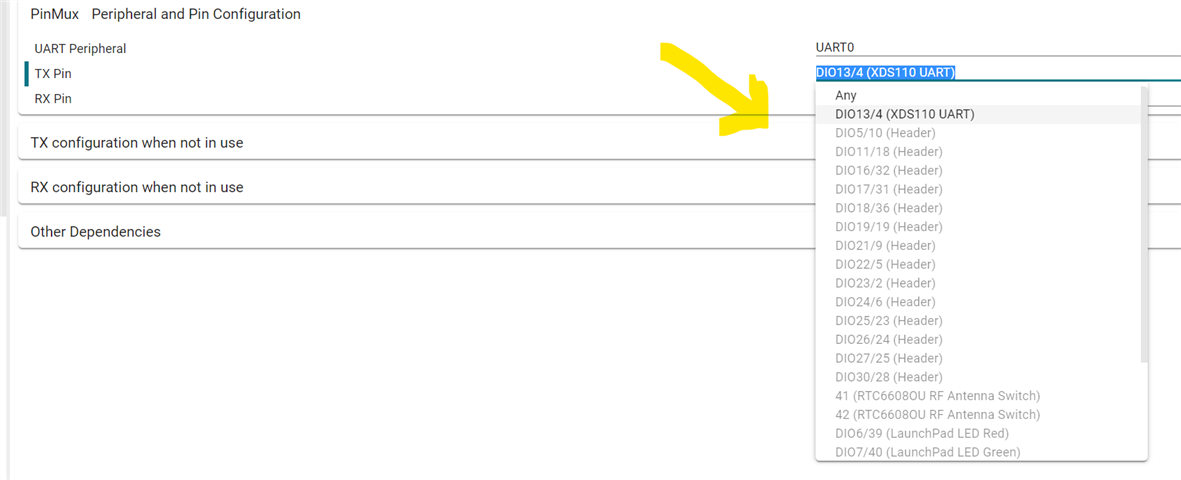Open the UART Peripheral dropdown showing UART0
Image resolution: width=1181 pixels, height=480 pixels.
click(996, 47)
